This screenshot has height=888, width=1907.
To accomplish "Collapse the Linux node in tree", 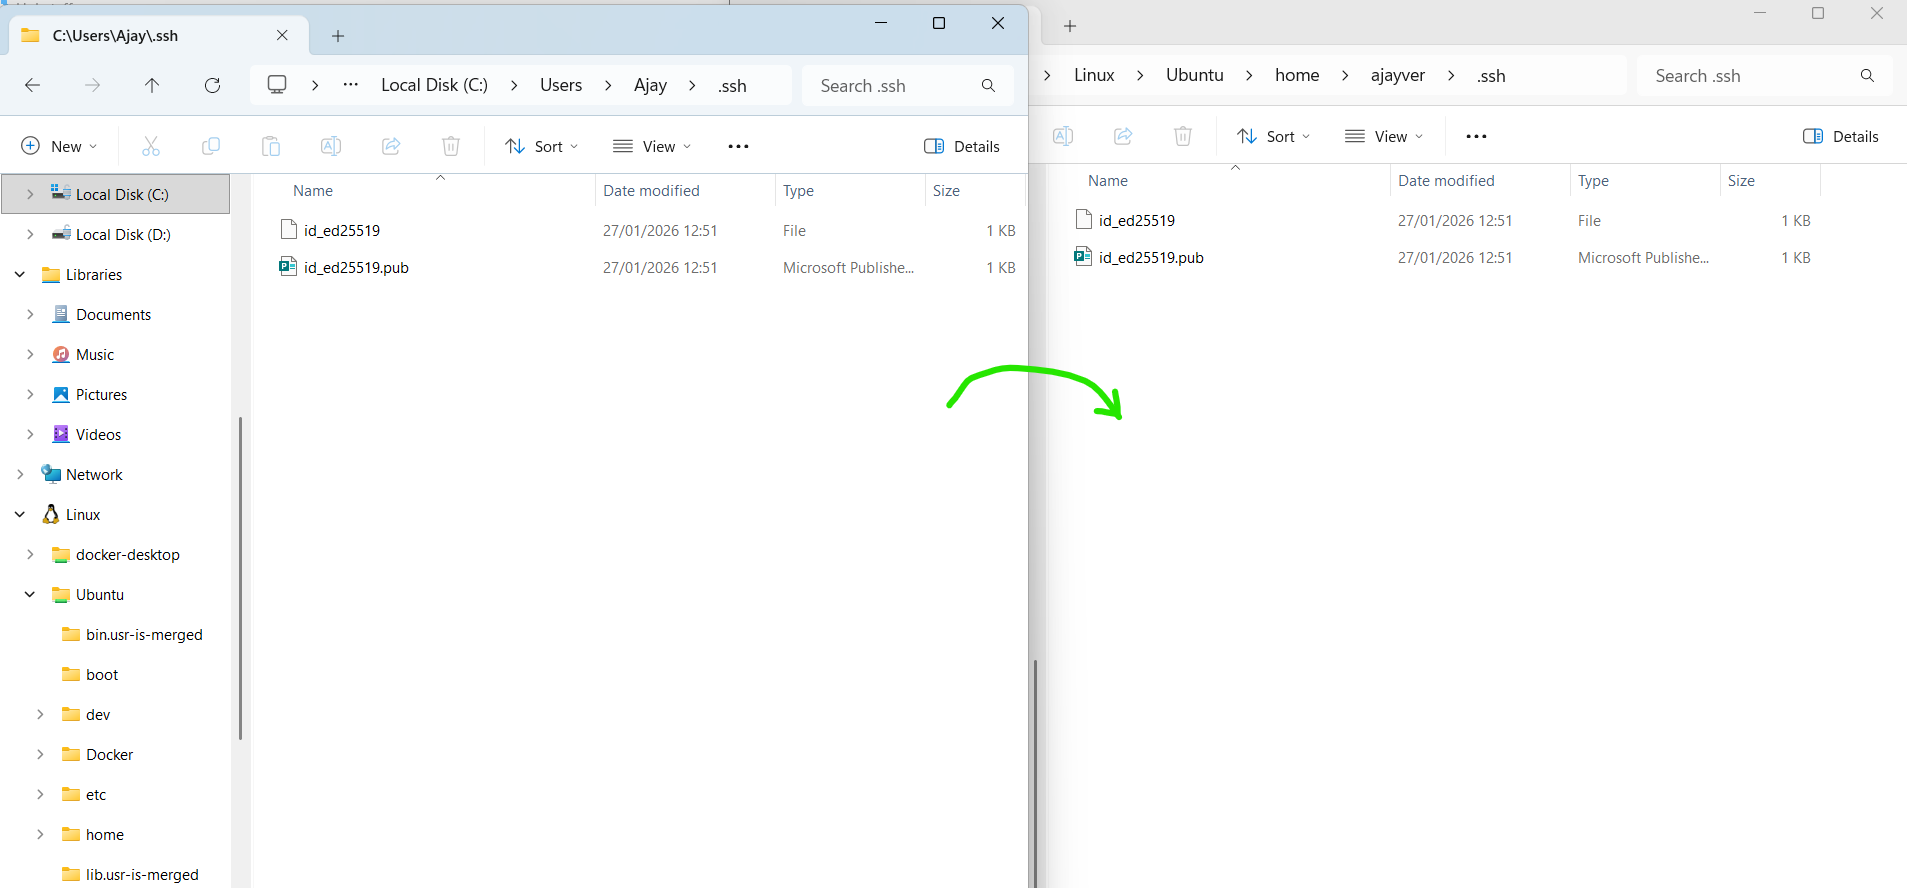I will click(x=20, y=514).
